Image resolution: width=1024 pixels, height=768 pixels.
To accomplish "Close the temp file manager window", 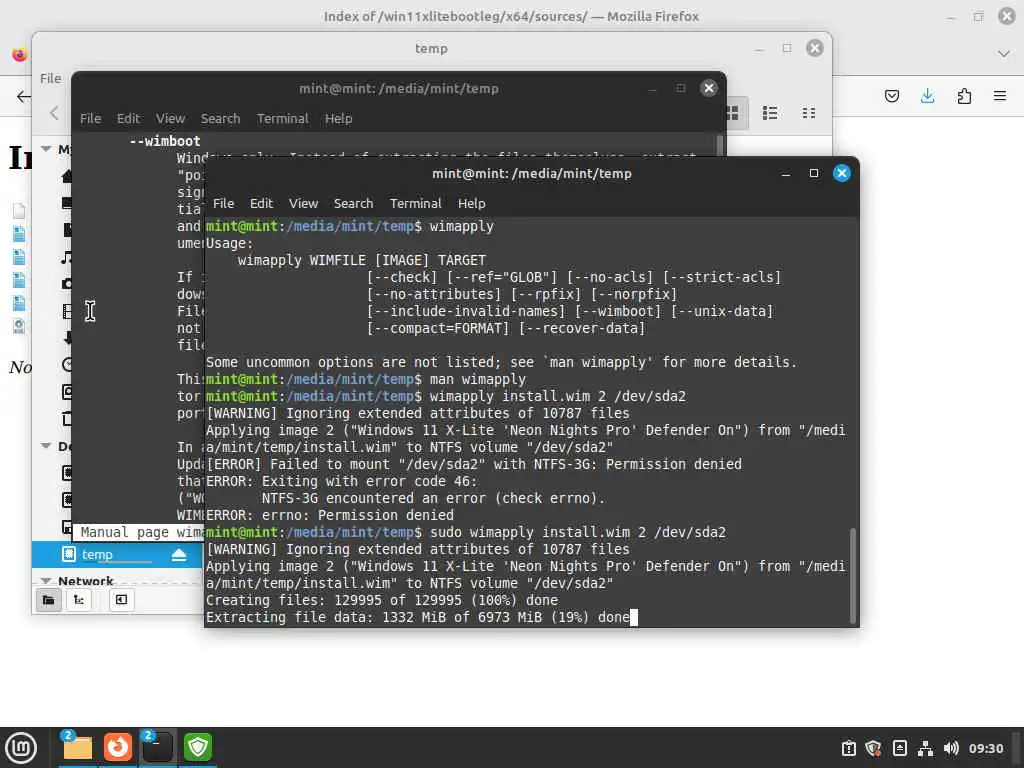I will pos(814,48).
